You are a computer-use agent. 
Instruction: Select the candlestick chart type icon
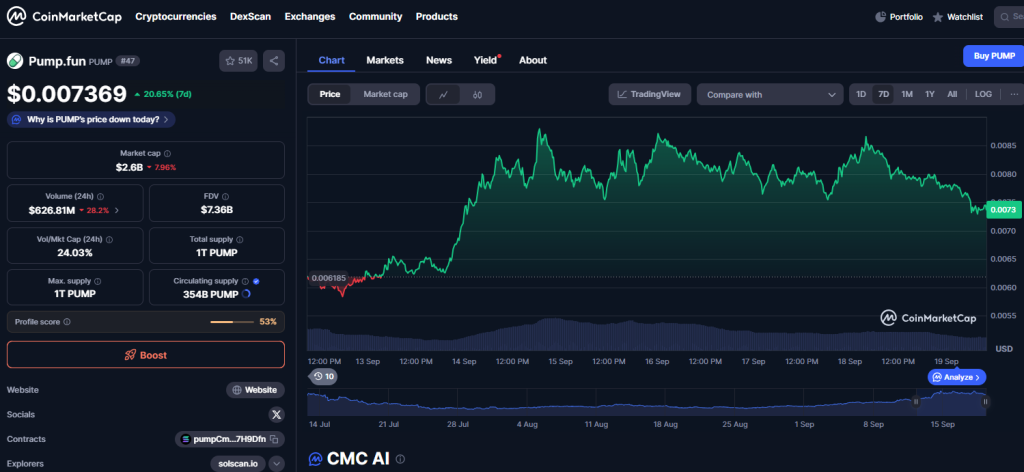tap(477, 95)
